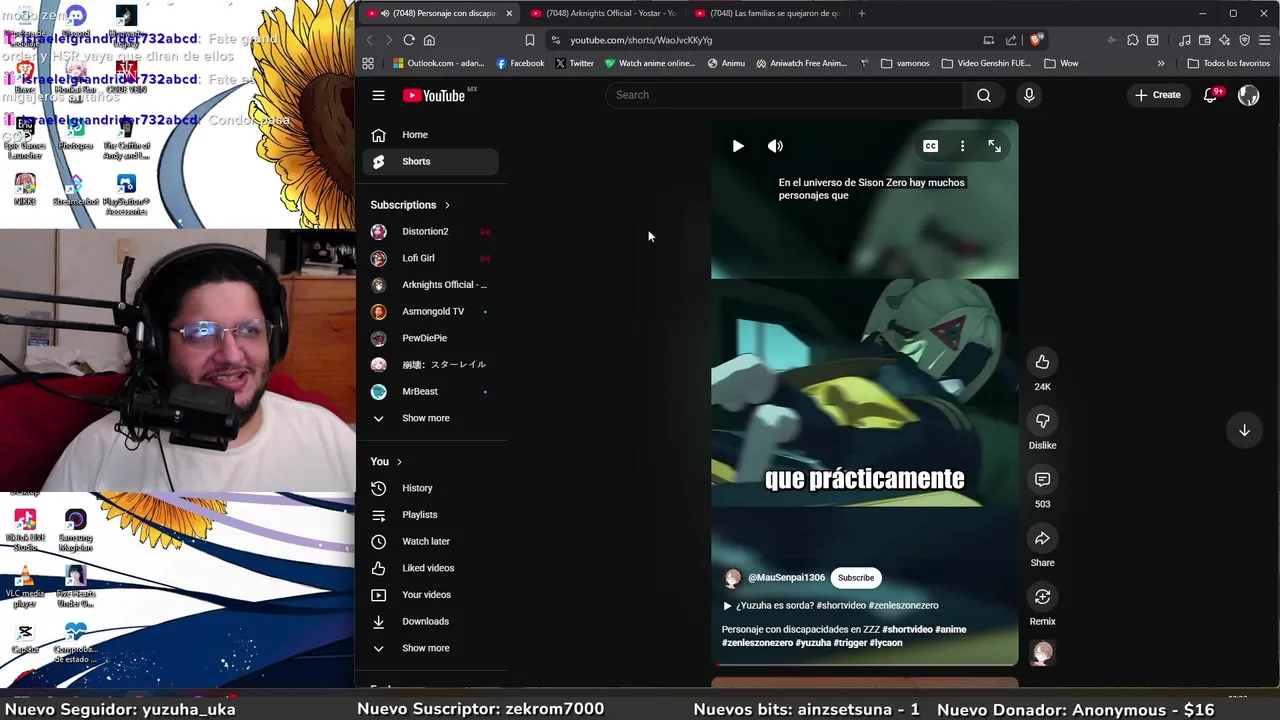
Task: Open a new browser tab
Action: pos(862,13)
